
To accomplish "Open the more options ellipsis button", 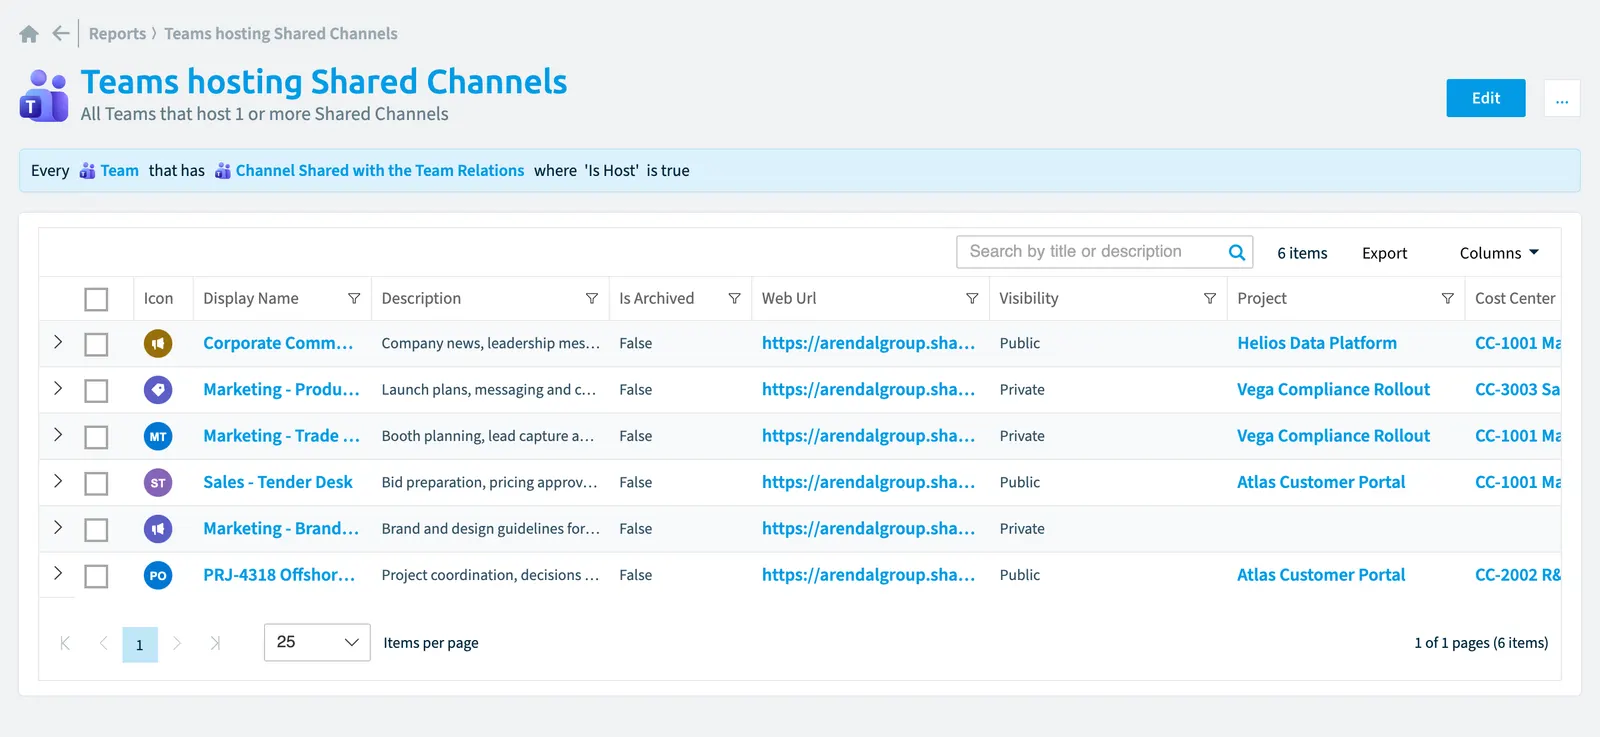I will (x=1562, y=98).
